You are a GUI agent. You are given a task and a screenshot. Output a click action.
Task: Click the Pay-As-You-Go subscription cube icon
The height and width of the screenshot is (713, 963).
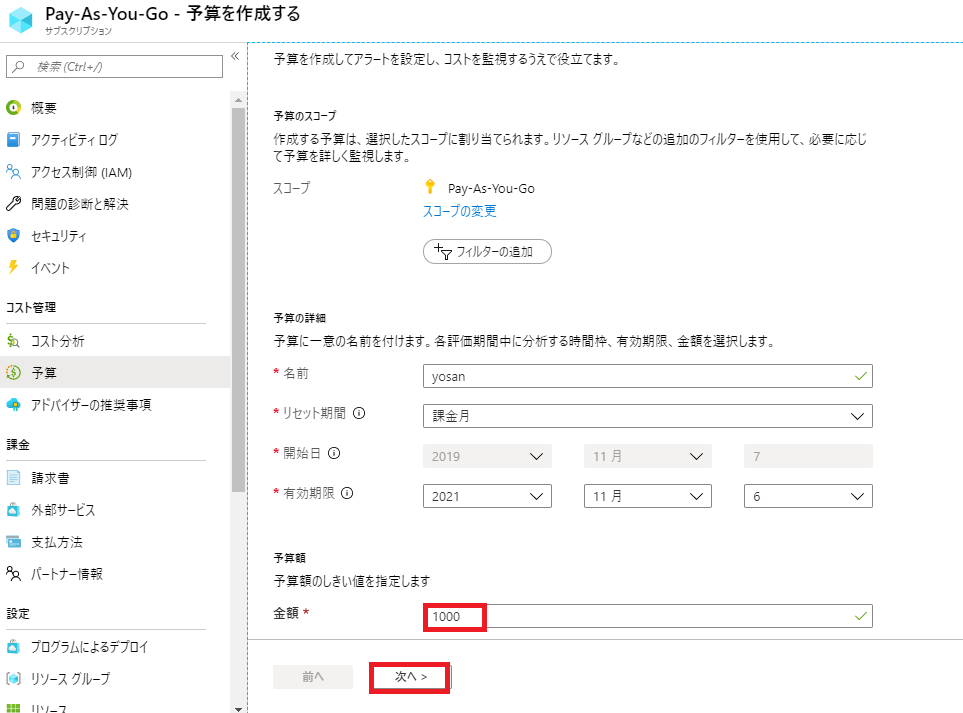(21, 20)
